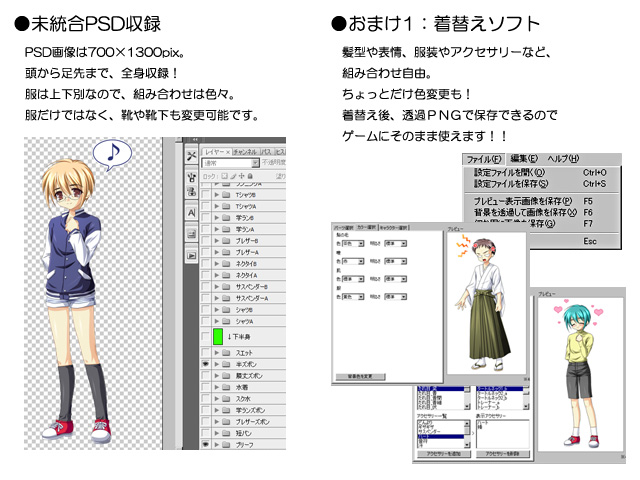Open the clone source icon in dock
Screen dimensions: 640x480
coord(191,191)
